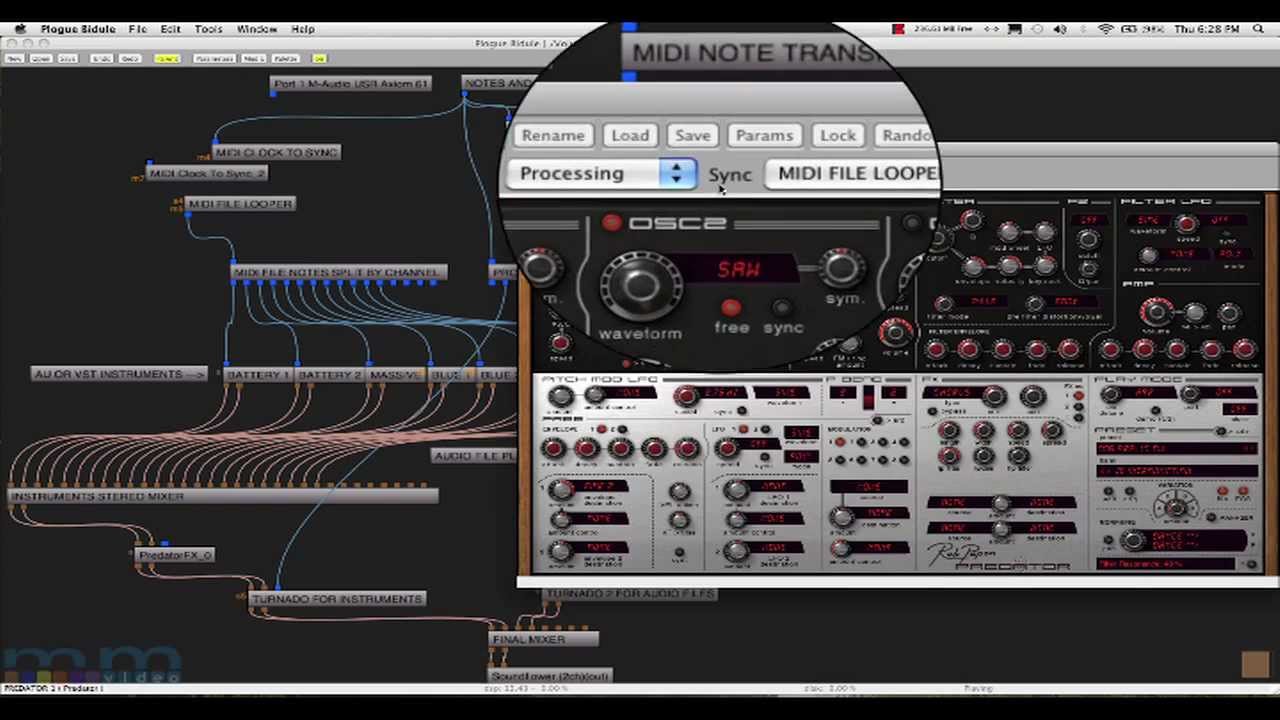Open the Window menu
This screenshot has width=1280, height=720.
[257, 29]
